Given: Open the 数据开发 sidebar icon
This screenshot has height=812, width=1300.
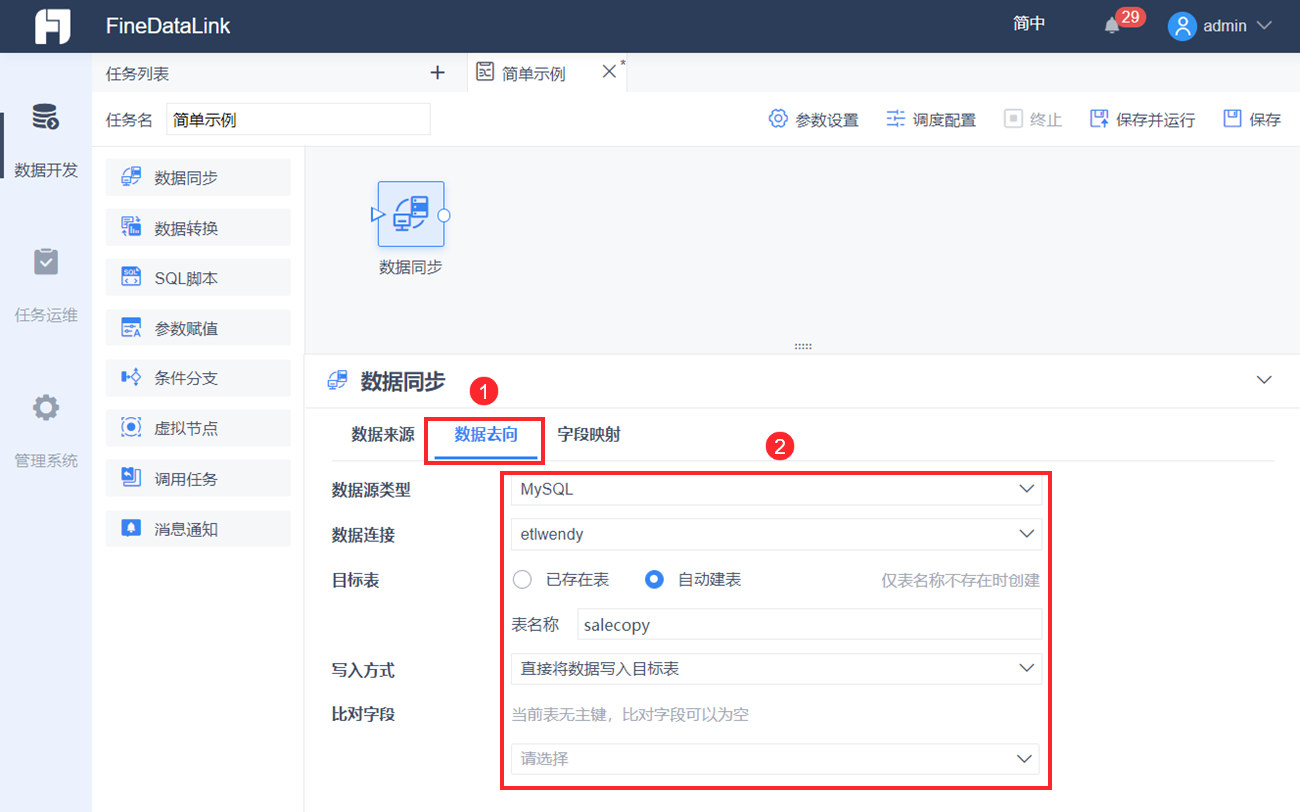Looking at the screenshot, I should 46,117.
